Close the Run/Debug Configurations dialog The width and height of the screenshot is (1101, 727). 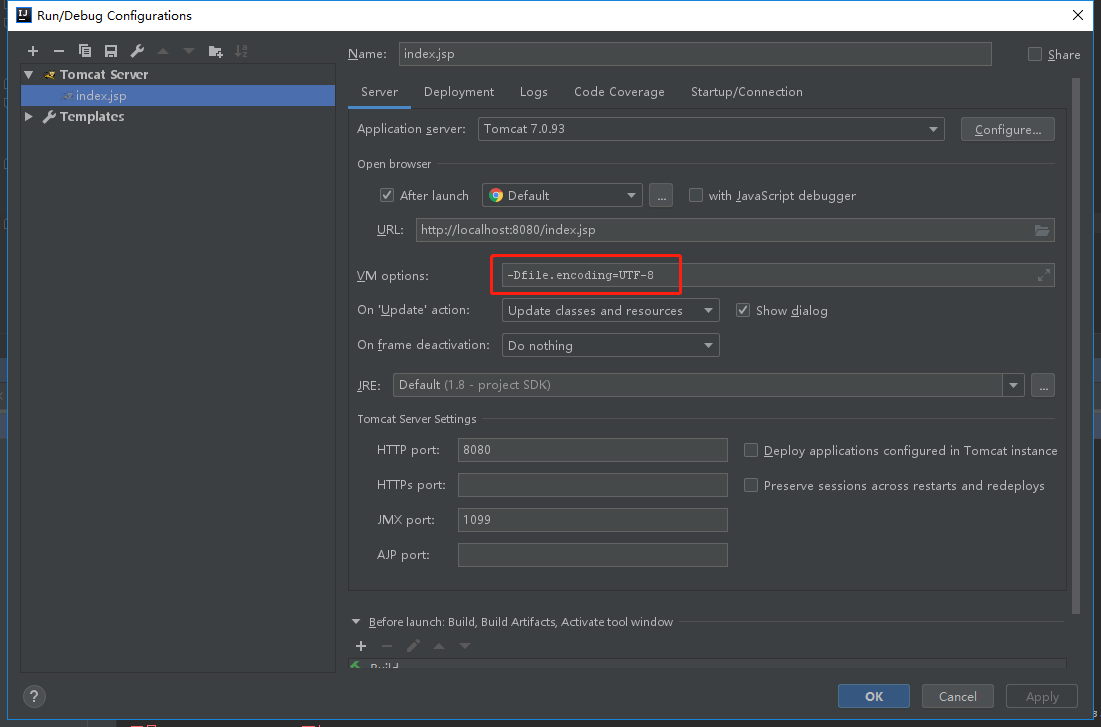coord(1078,15)
